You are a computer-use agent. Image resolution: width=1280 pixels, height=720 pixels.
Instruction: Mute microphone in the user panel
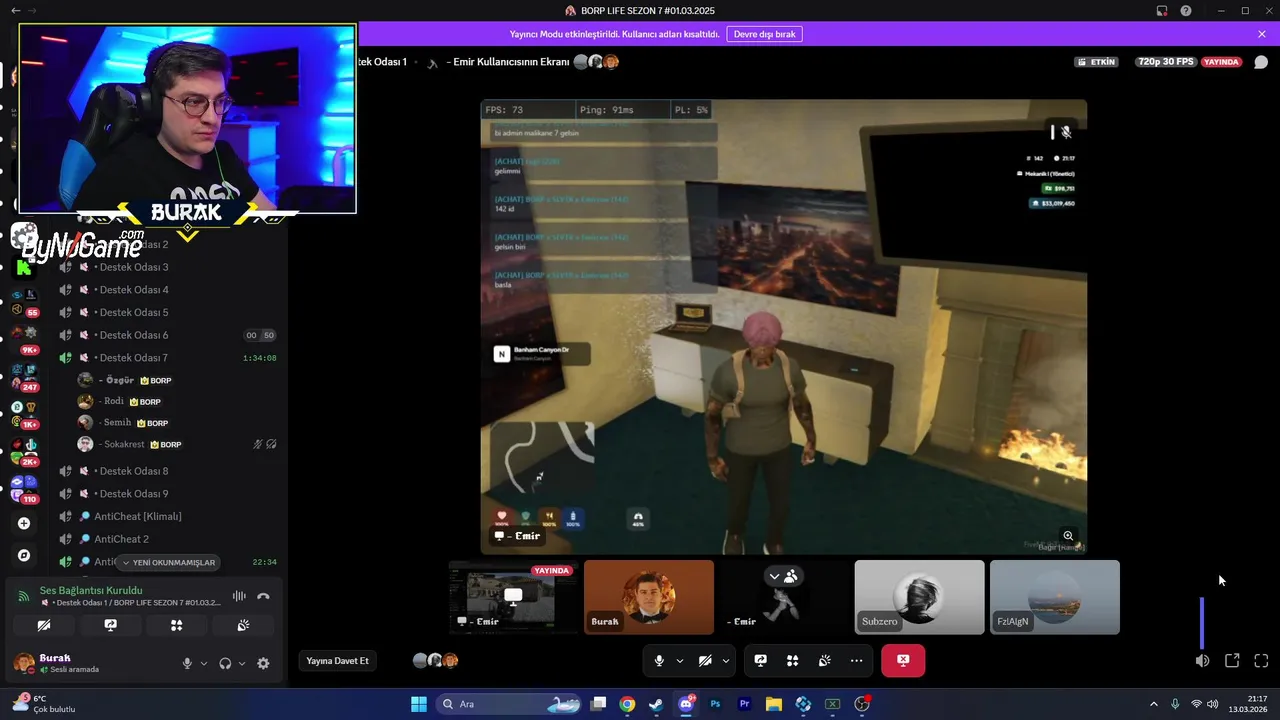[187, 663]
